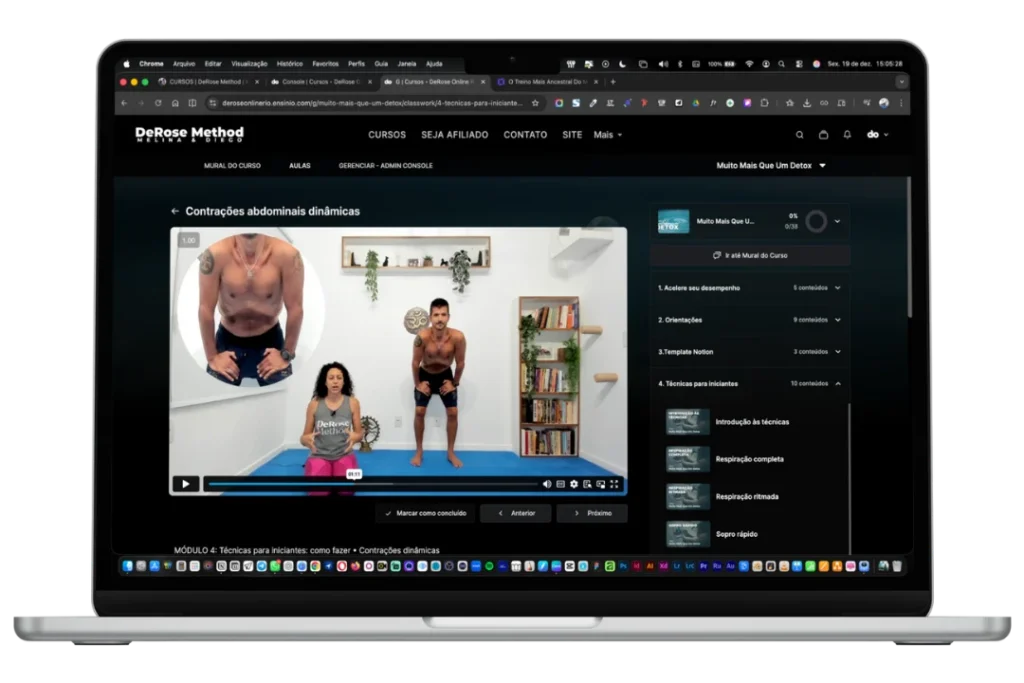Click the 1.00 playback speed badge
The image size is (1024, 683).
pos(189,240)
